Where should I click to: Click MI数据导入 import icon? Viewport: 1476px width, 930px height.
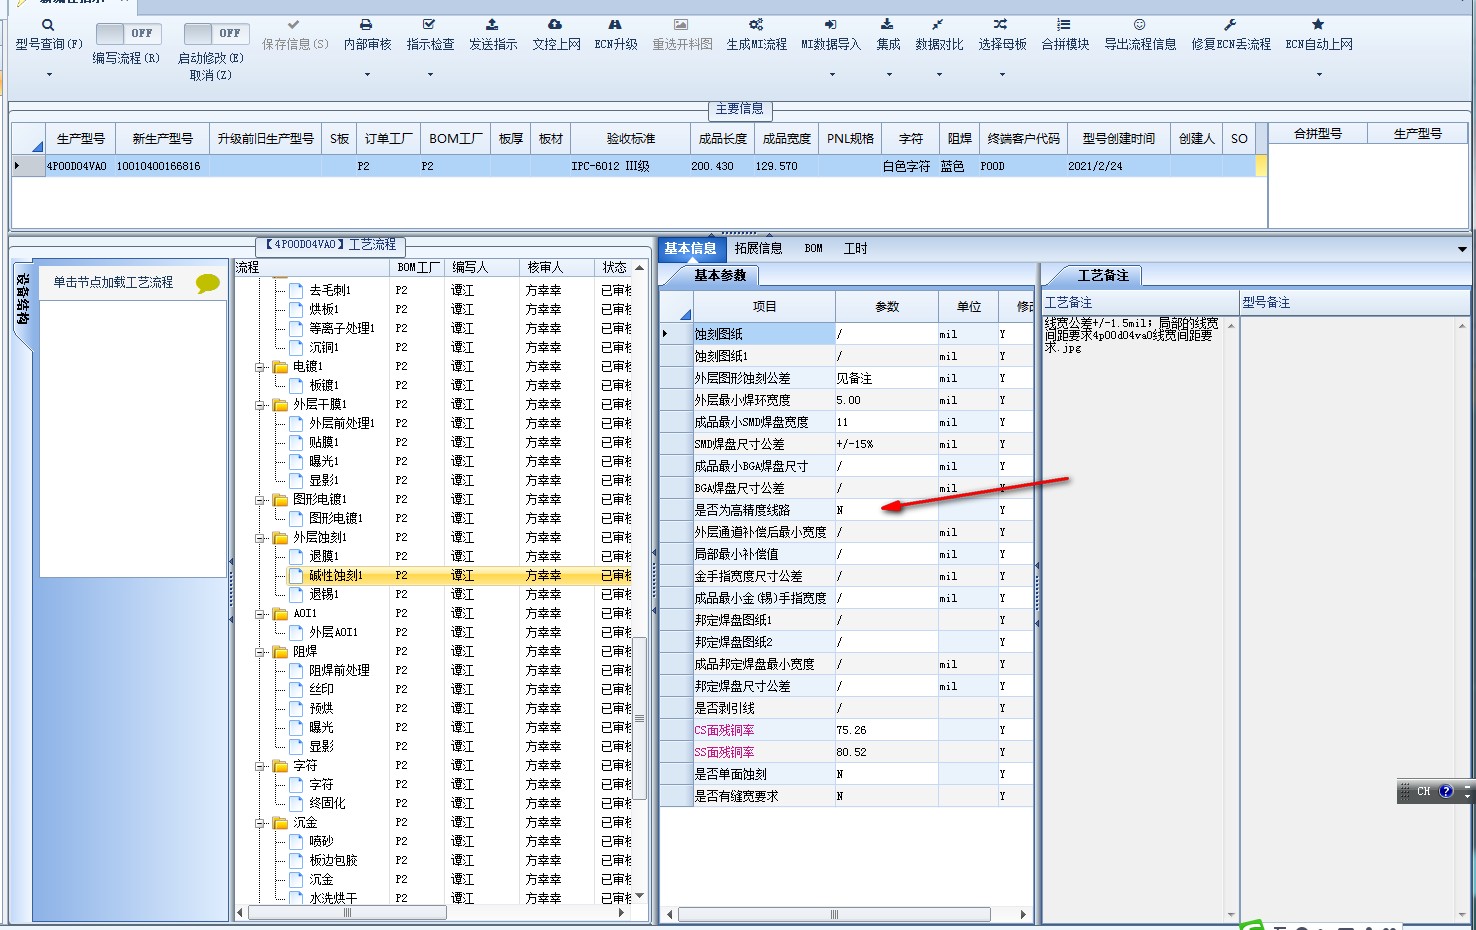pyautogui.click(x=830, y=24)
